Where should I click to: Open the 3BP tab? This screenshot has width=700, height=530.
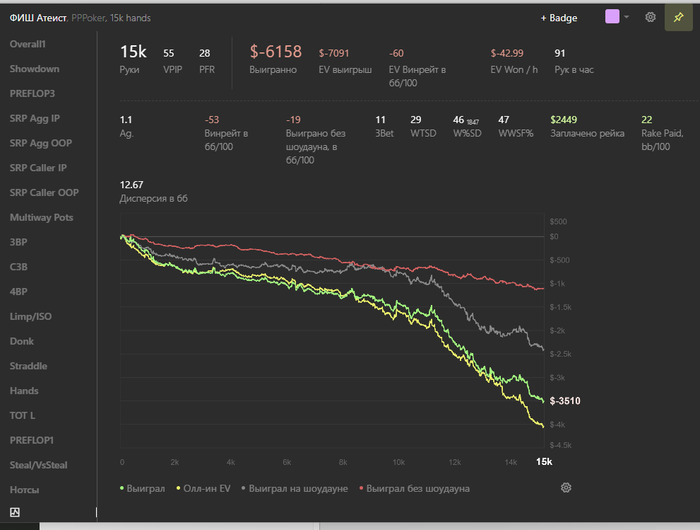(18, 242)
